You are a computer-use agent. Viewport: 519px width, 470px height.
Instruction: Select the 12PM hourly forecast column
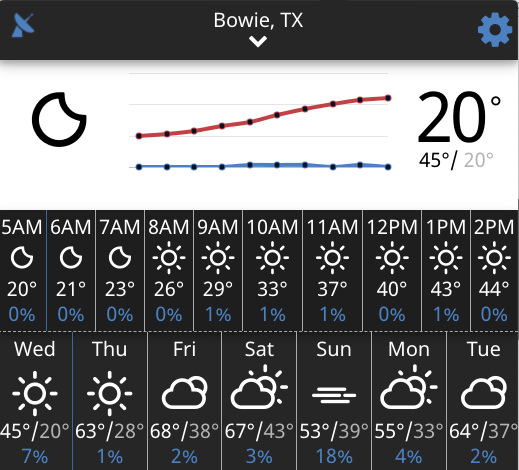tap(392, 270)
